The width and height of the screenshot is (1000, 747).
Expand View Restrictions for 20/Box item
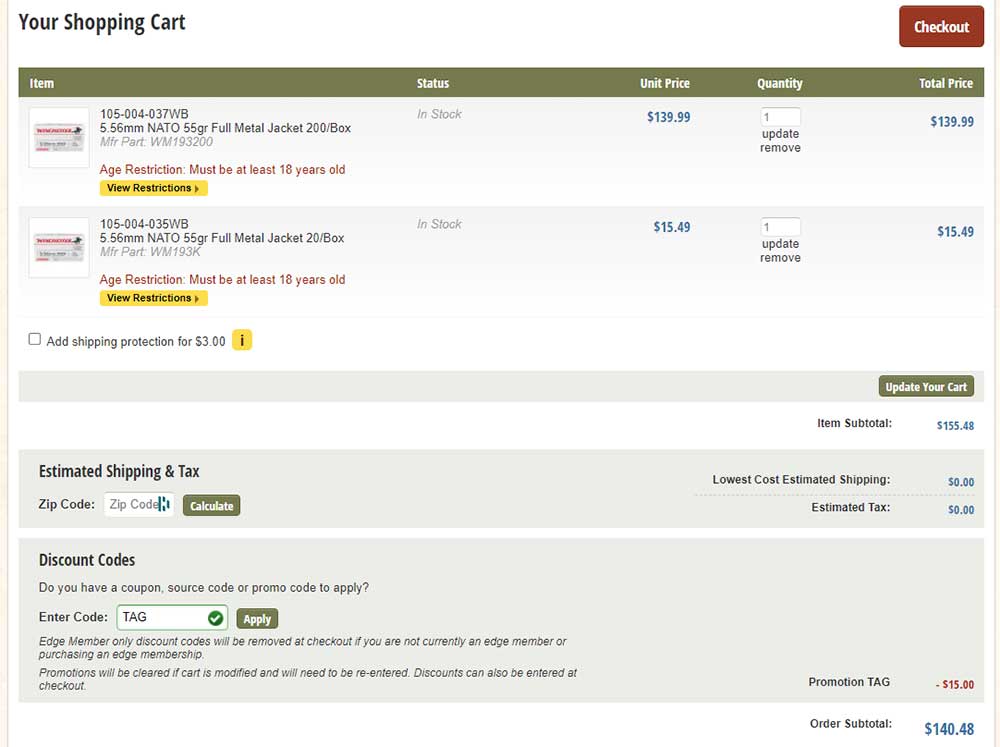click(x=153, y=298)
